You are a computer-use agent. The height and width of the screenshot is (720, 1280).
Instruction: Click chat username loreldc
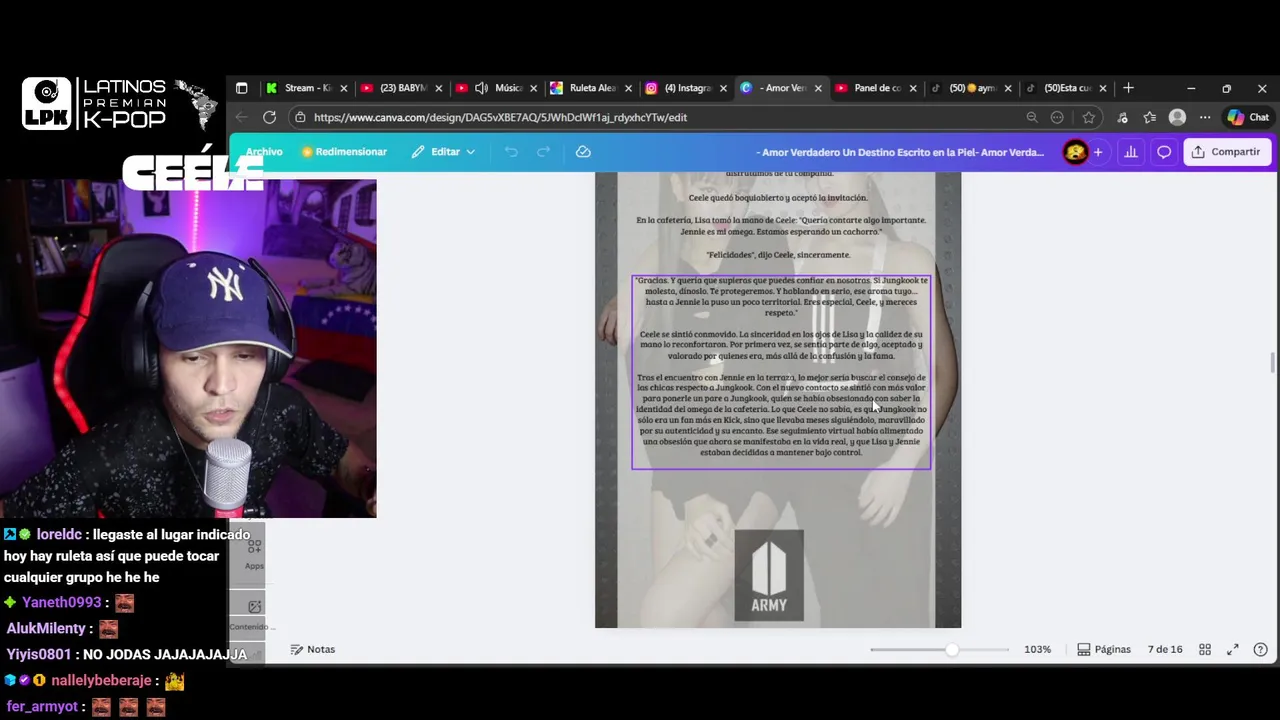coord(60,534)
